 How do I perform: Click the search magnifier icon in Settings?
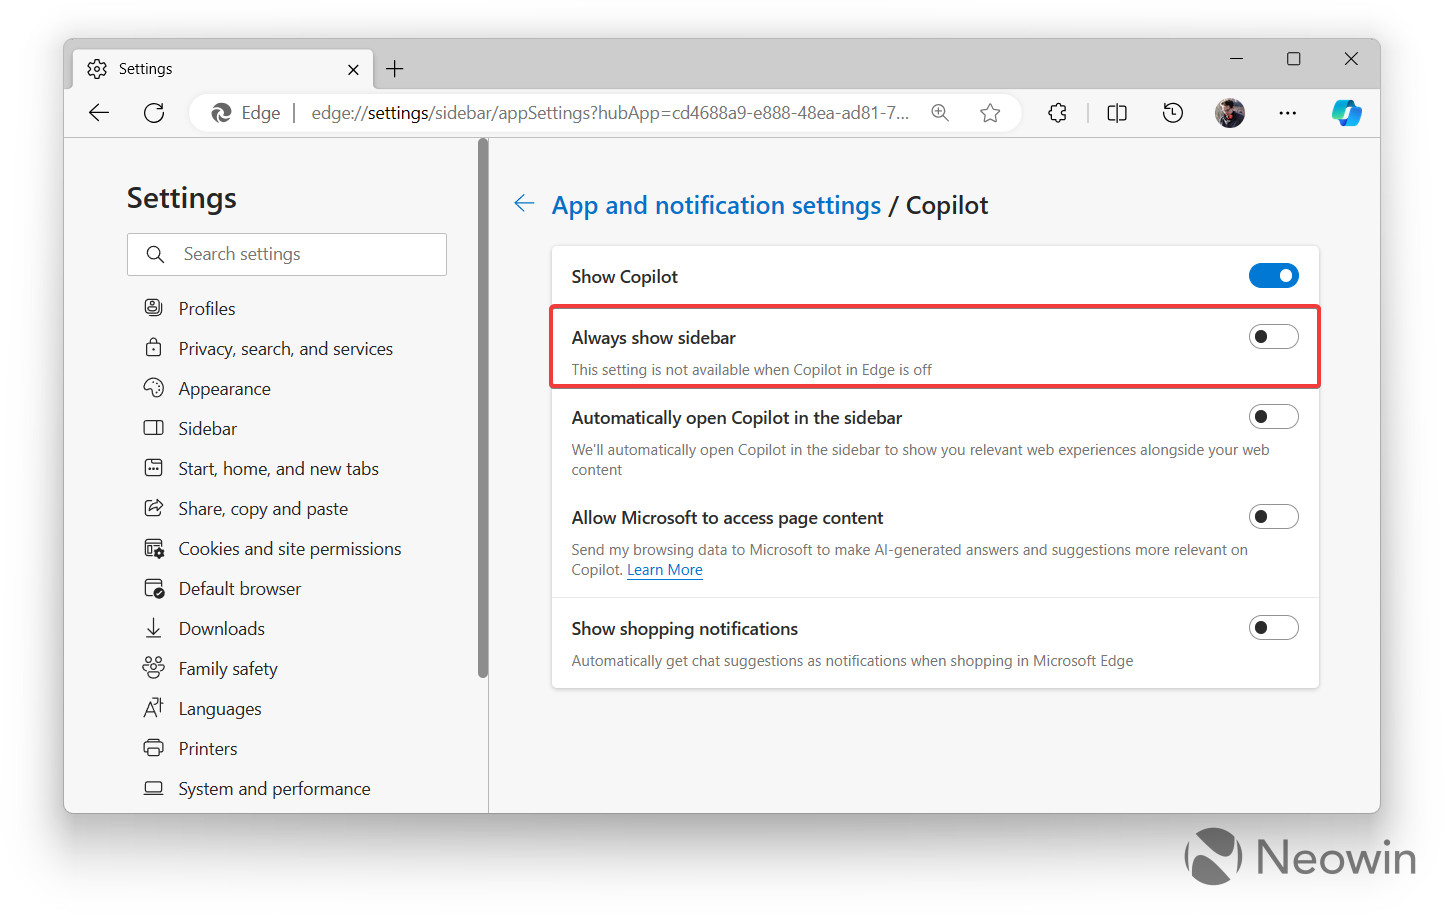coord(155,254)
